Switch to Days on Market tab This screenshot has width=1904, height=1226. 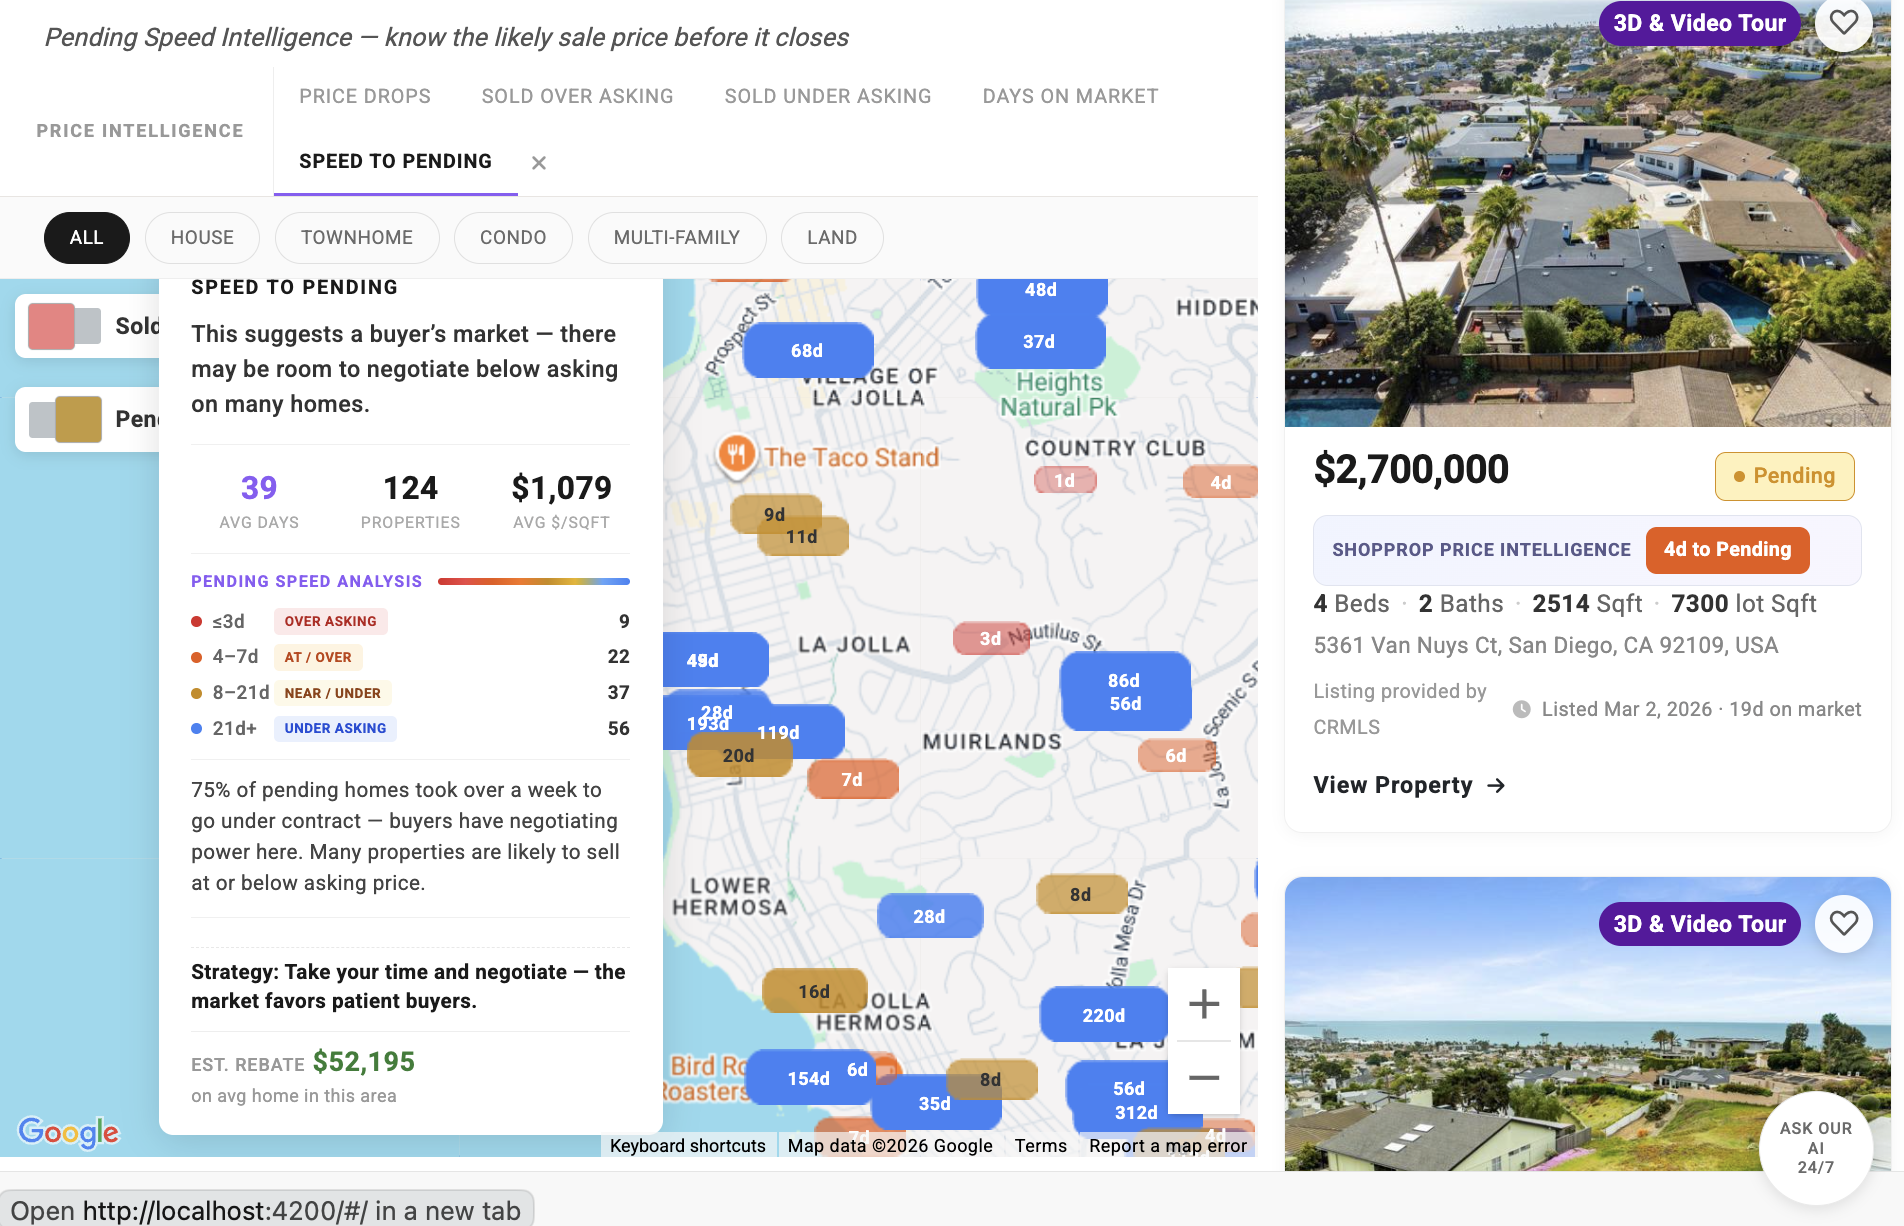(1070, 96)
